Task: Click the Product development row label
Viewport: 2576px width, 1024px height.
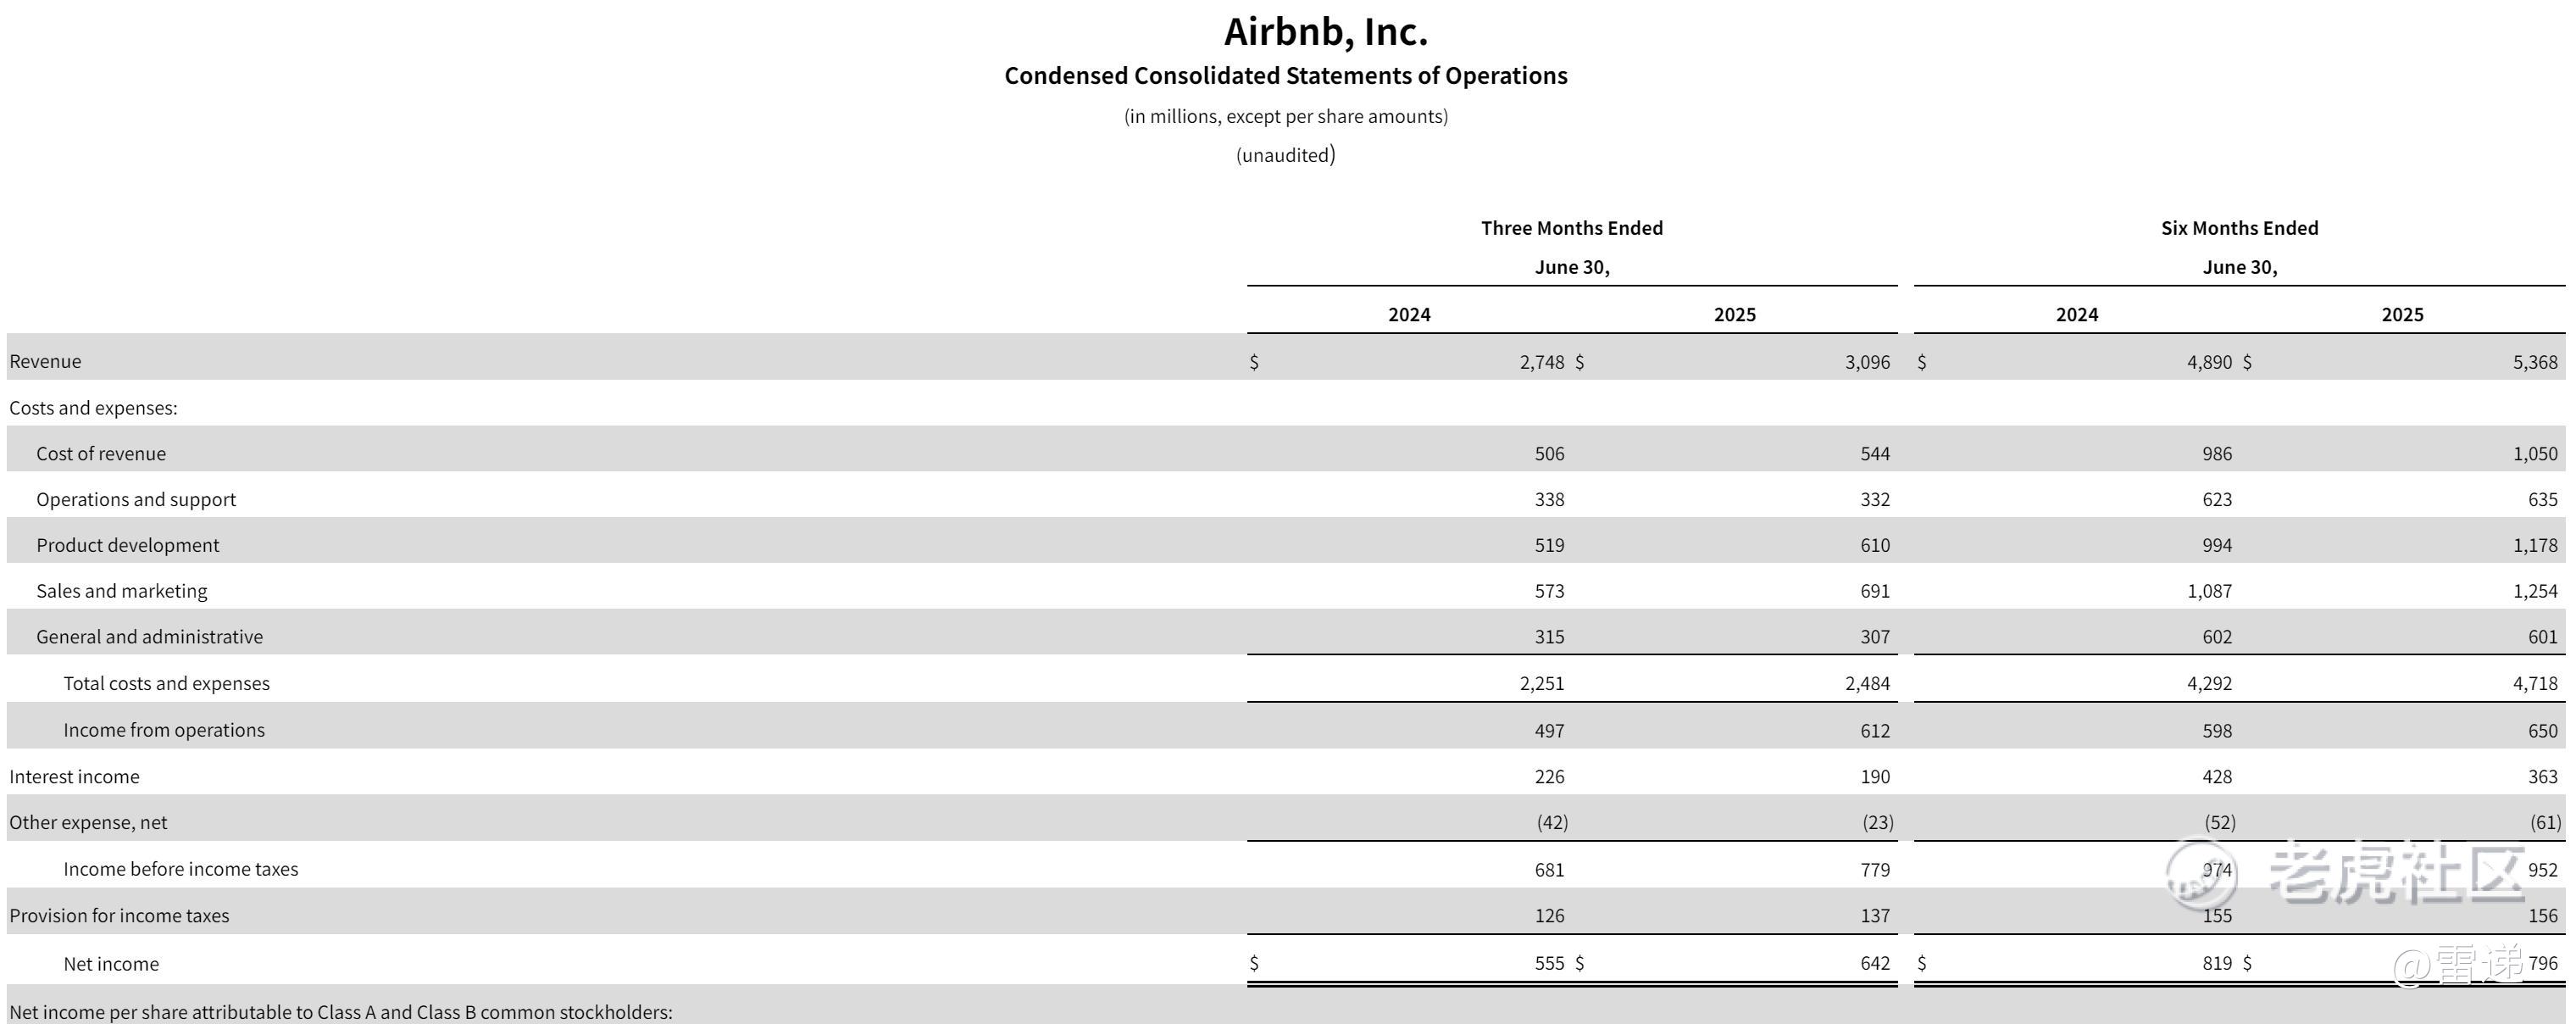Action: coord(127,545)
